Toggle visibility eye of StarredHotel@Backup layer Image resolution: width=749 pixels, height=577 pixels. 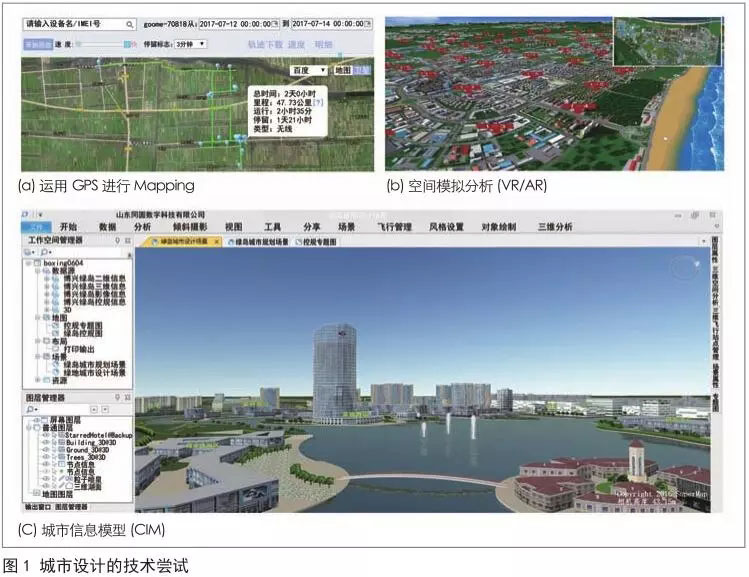[46, 436]
